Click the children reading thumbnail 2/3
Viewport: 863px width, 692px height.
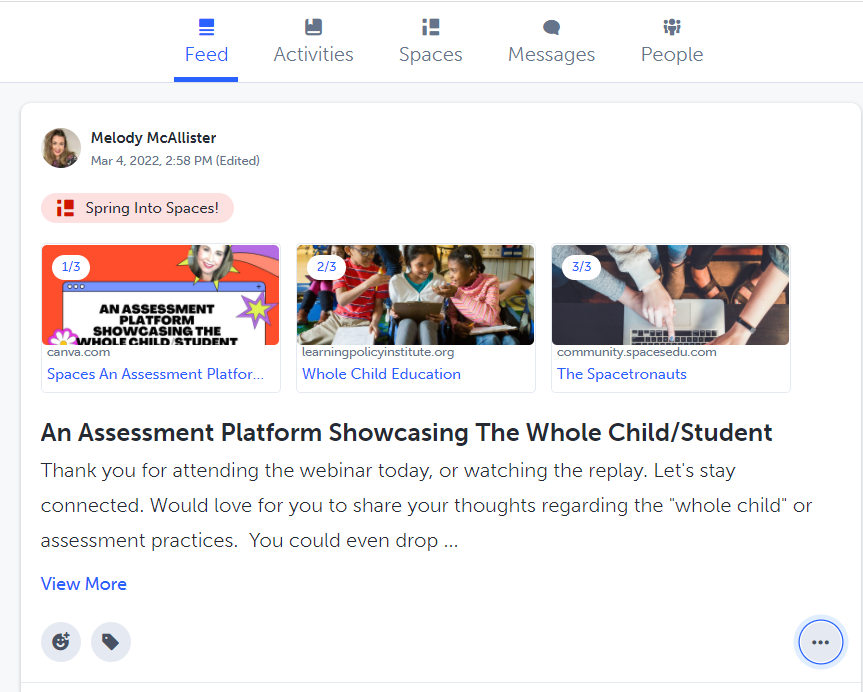(415, 295)
